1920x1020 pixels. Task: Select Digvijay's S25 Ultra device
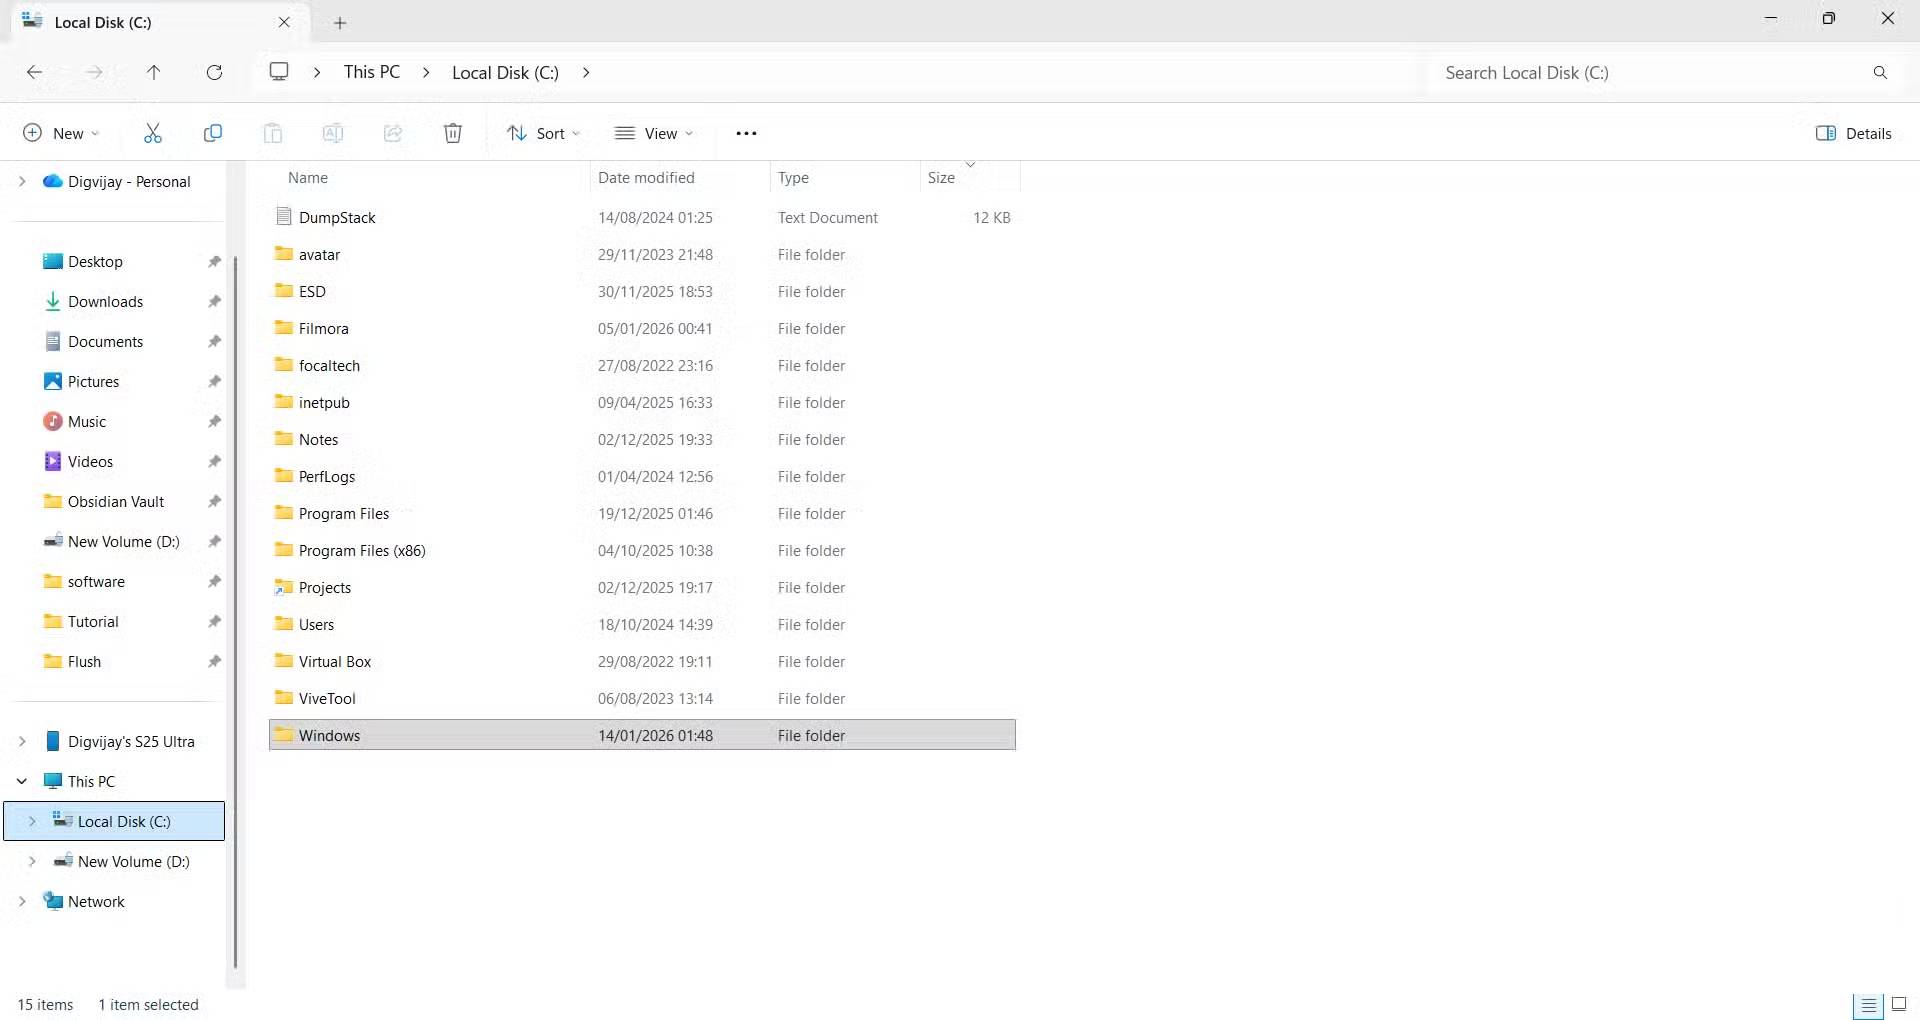[x=131, y=742]
